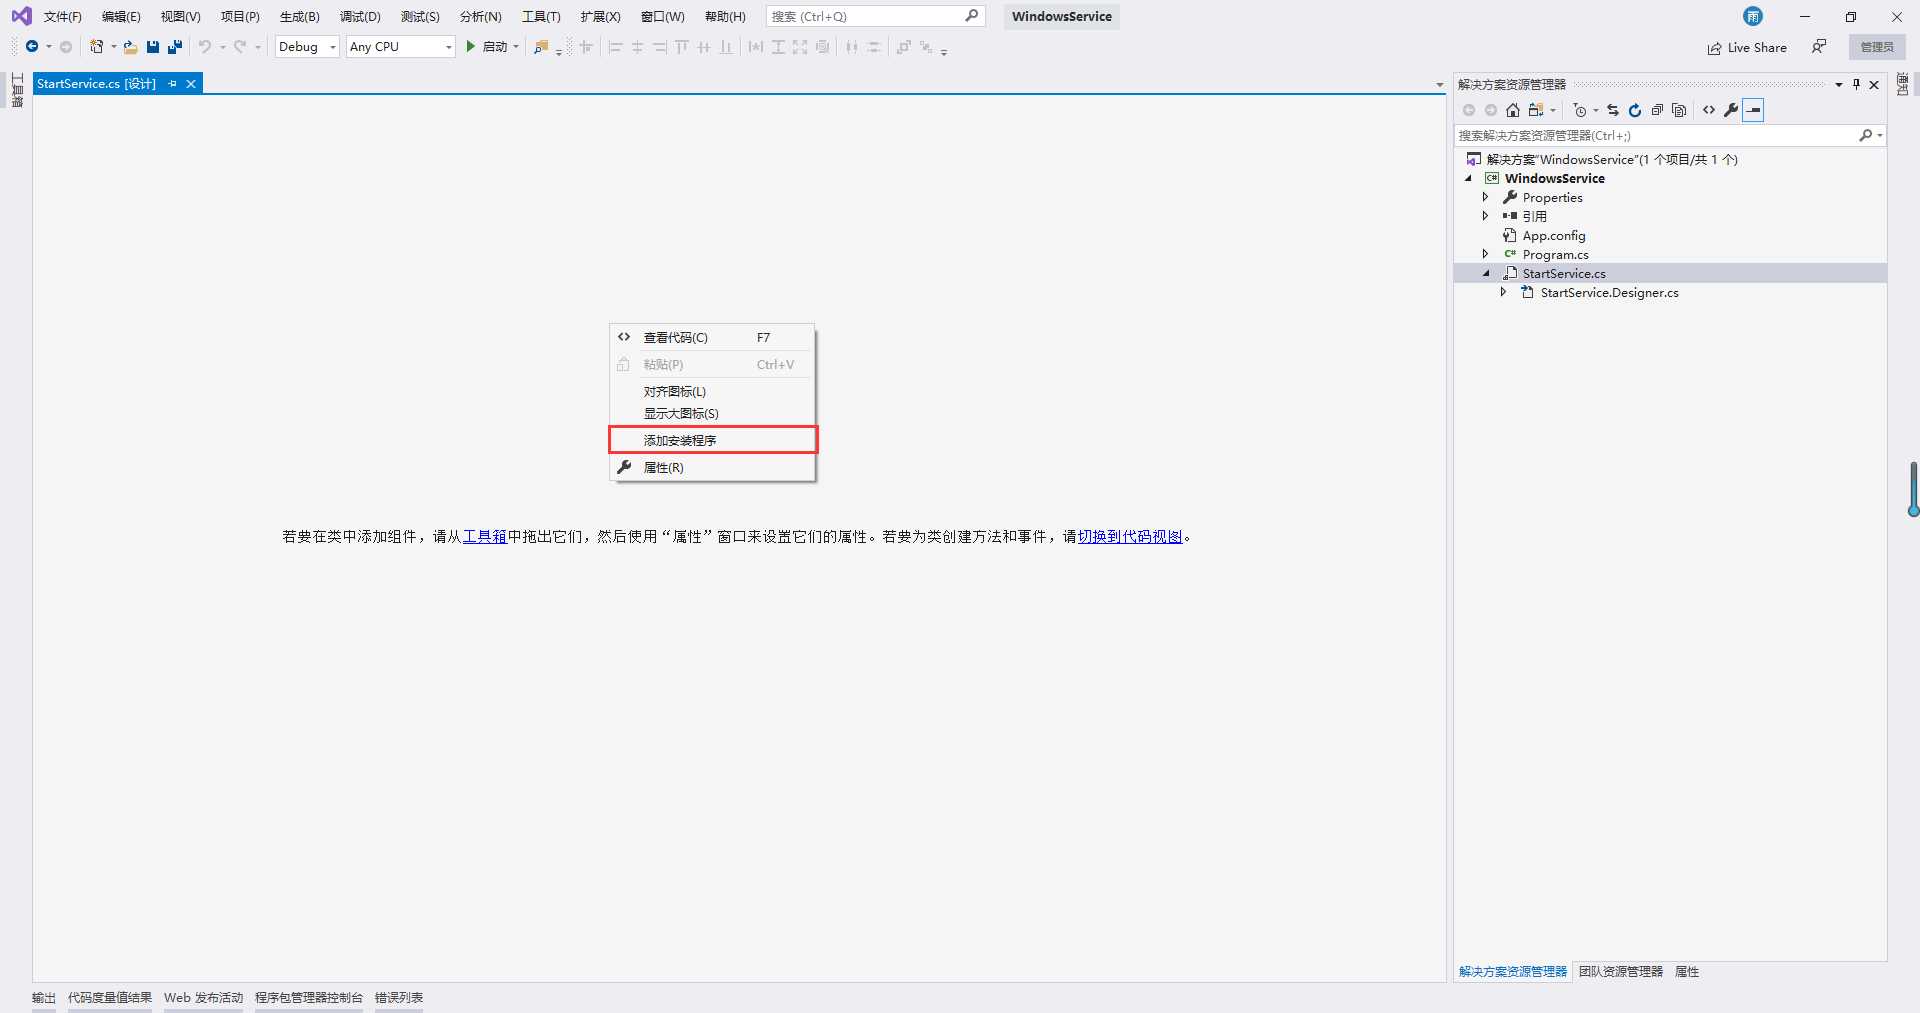The height and width of the screenshot is (1013, 1920).
Task: Click the Solution Explorer search field
Action: [1655, 136]
